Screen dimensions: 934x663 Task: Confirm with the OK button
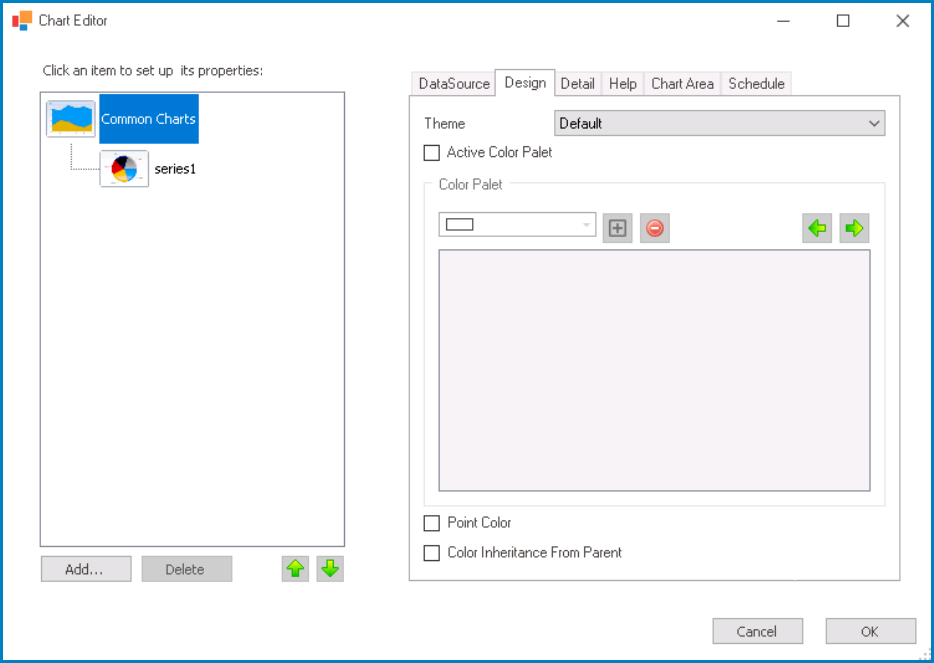[870, 631]
